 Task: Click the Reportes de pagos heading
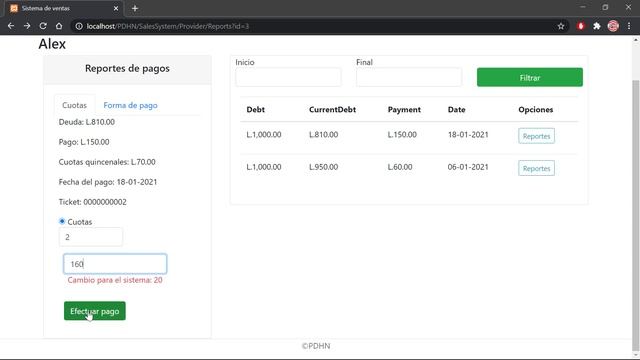(127, 68)
